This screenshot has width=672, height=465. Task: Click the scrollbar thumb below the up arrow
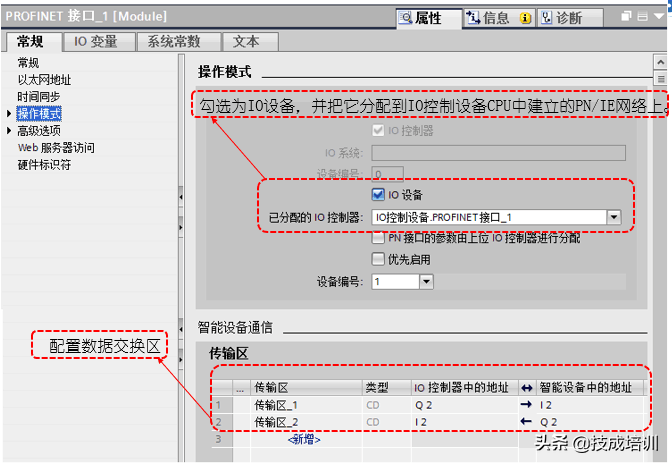[660, 79]
